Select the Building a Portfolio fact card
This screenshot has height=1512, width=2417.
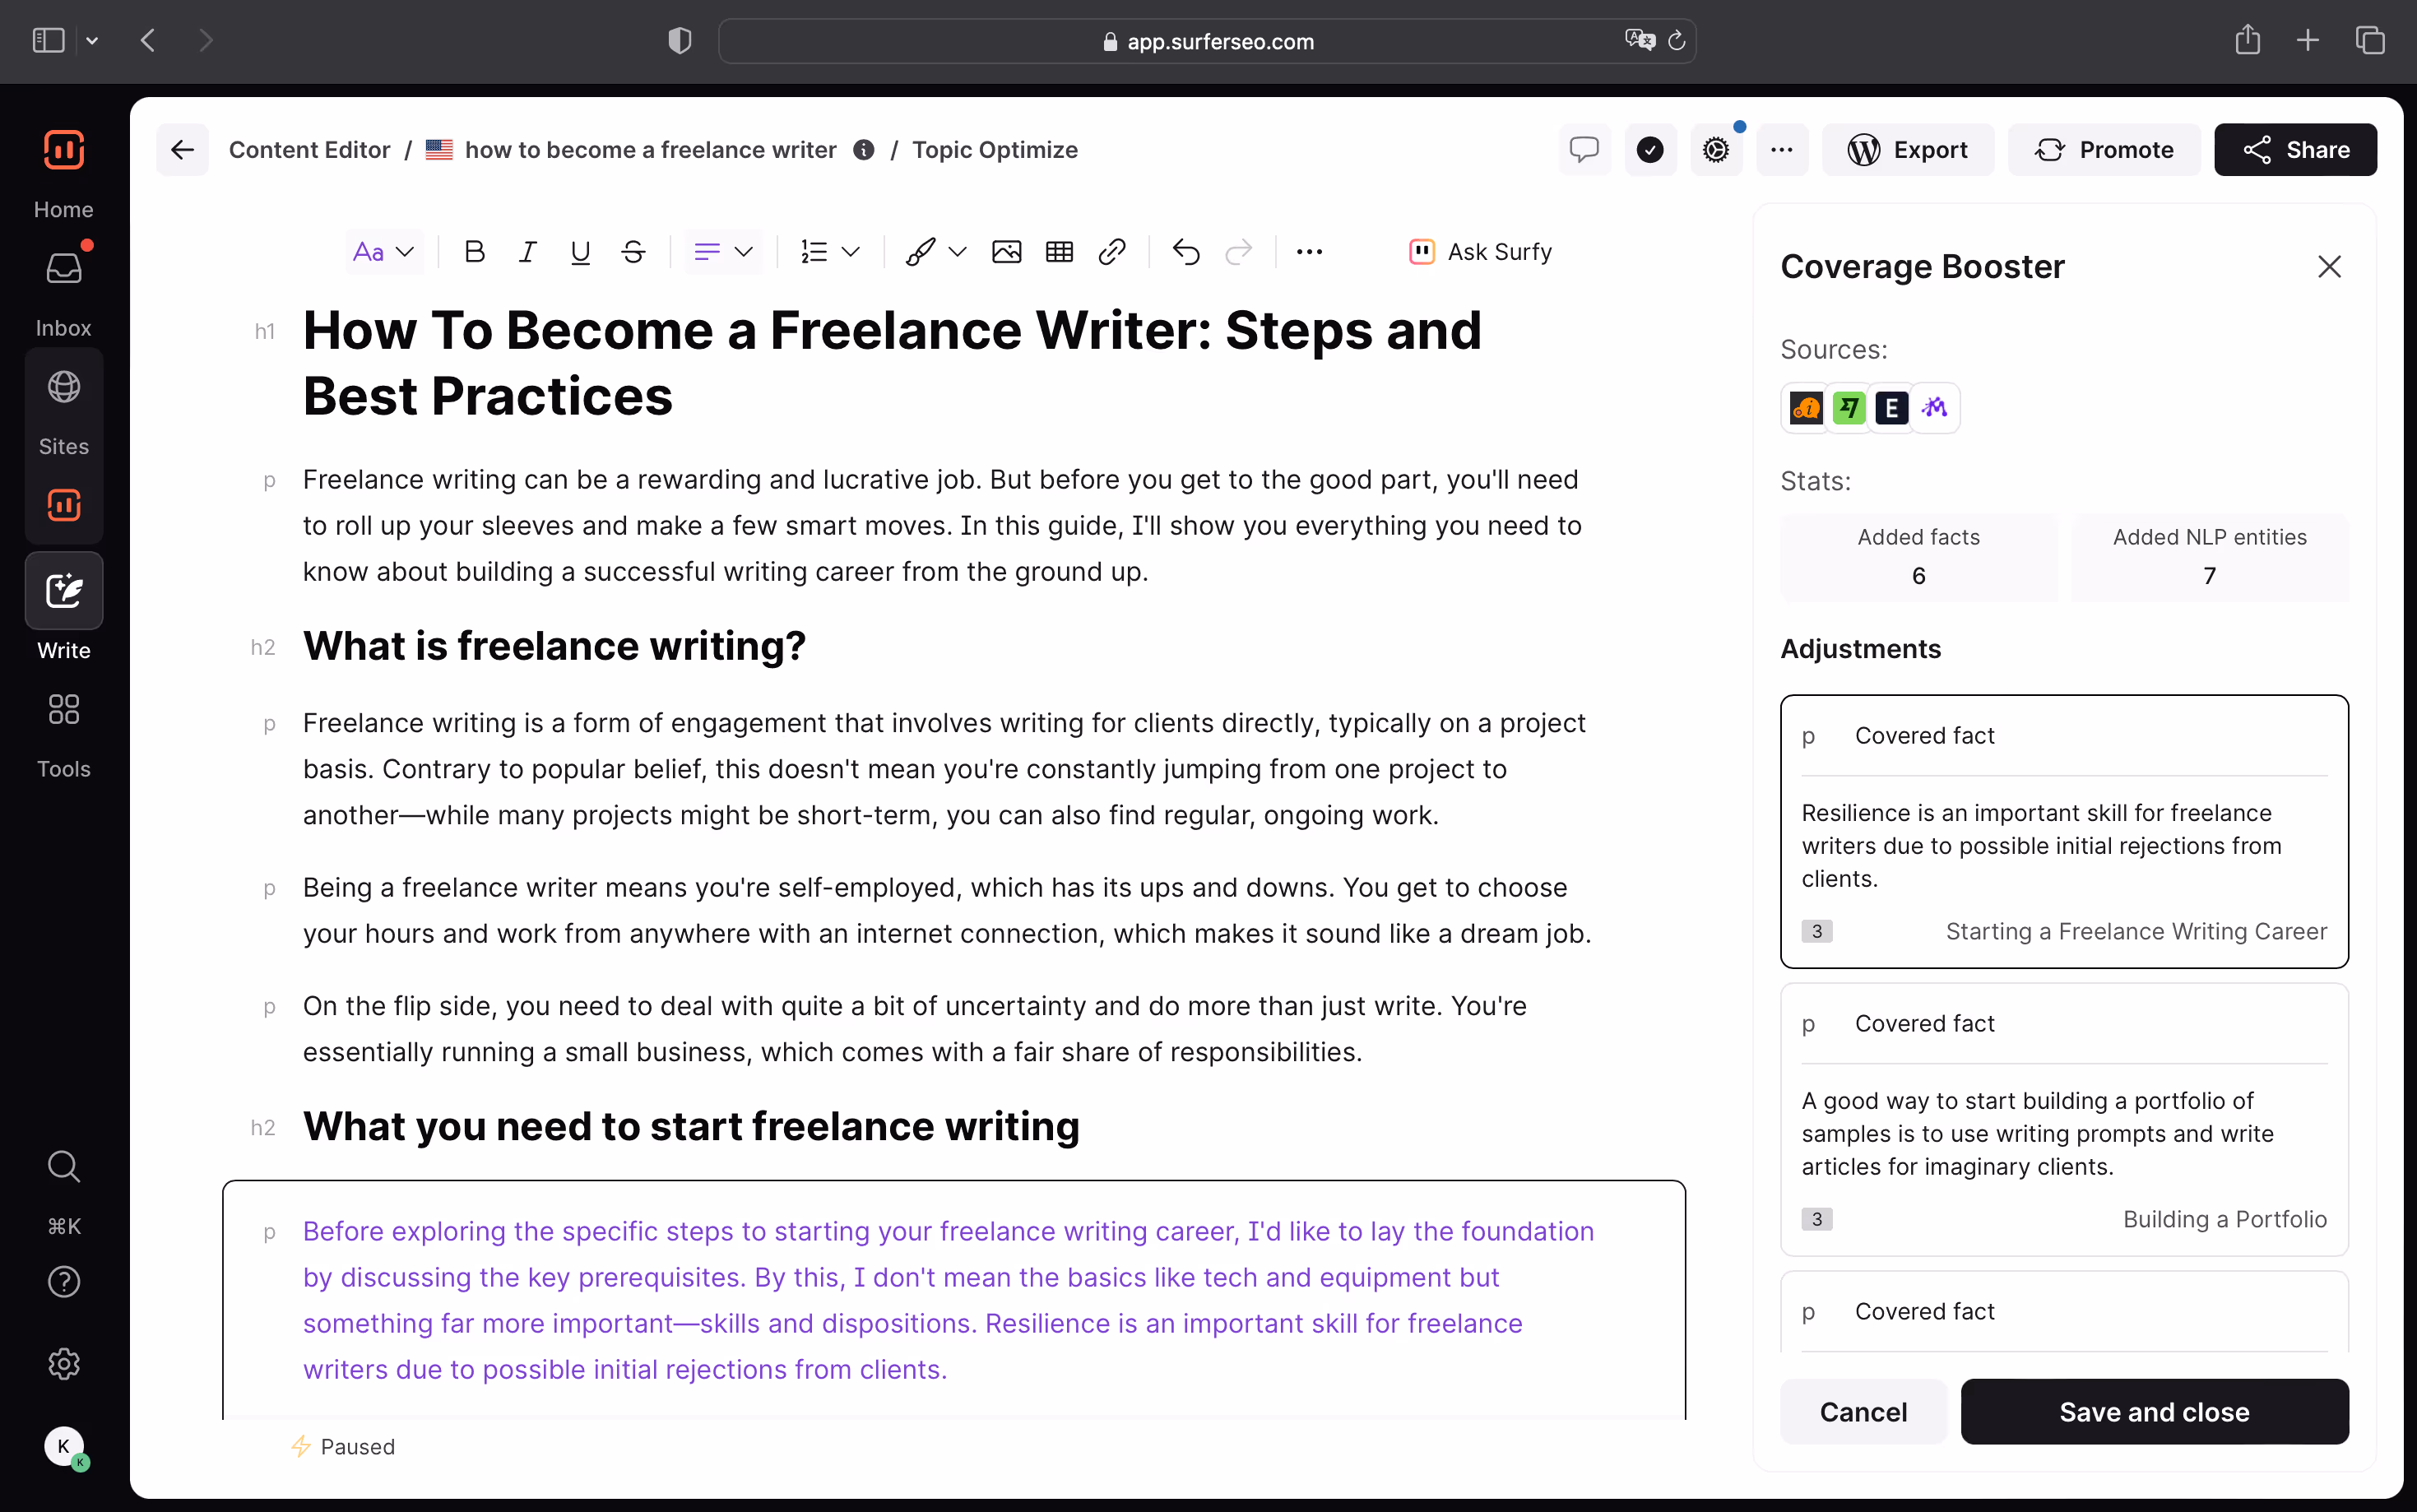[x=2064, y=1119]
